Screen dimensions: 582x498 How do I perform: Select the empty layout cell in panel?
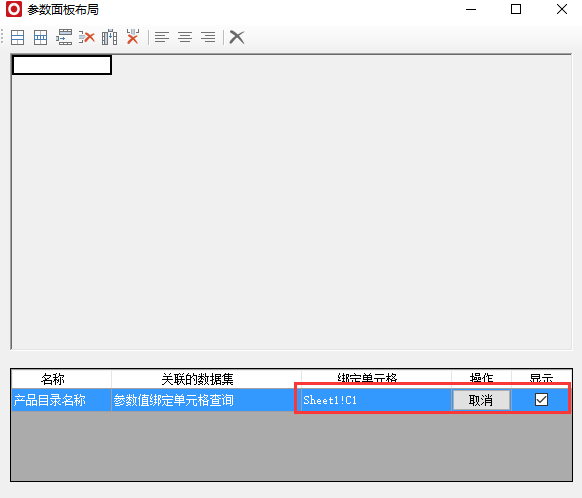coord(62,65)
